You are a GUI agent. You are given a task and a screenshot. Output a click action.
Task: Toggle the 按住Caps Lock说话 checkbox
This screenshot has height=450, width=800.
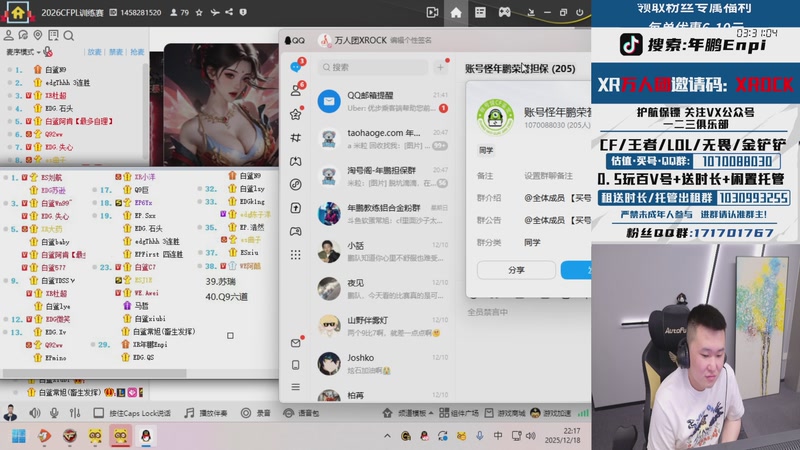[98, 413]
